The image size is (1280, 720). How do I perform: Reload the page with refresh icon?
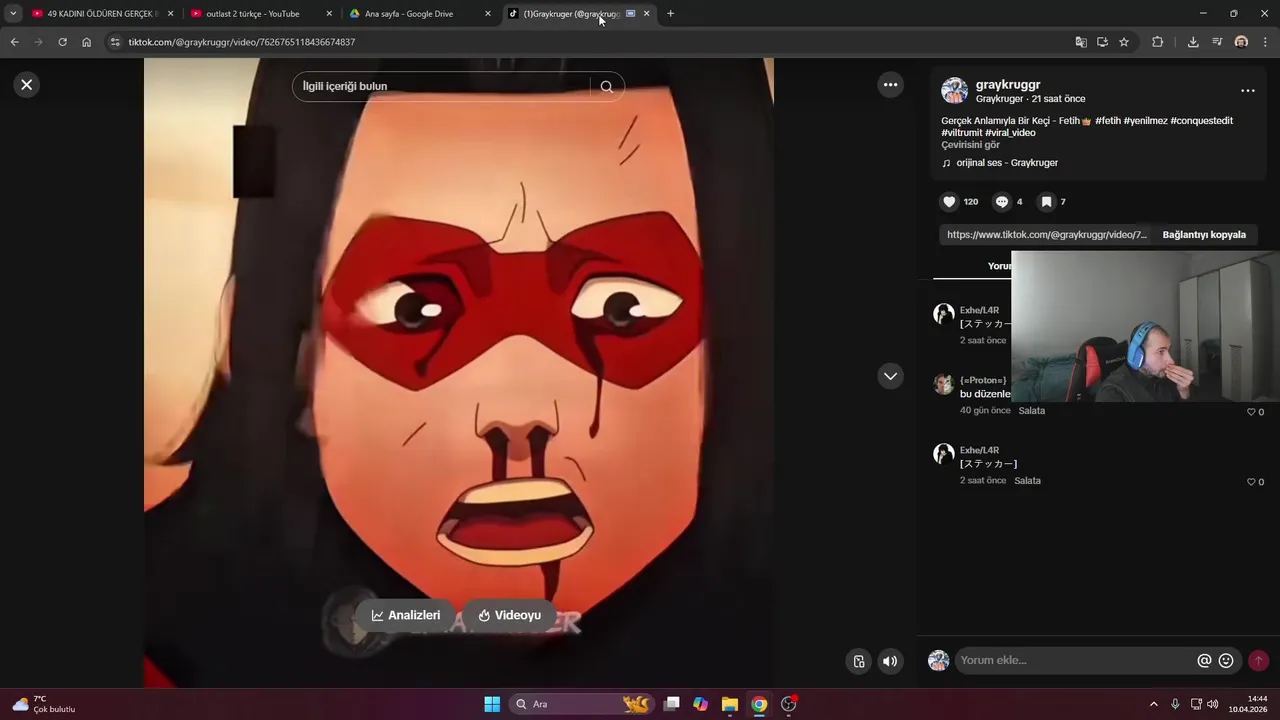pyautogui.click(x=62, y=42)
